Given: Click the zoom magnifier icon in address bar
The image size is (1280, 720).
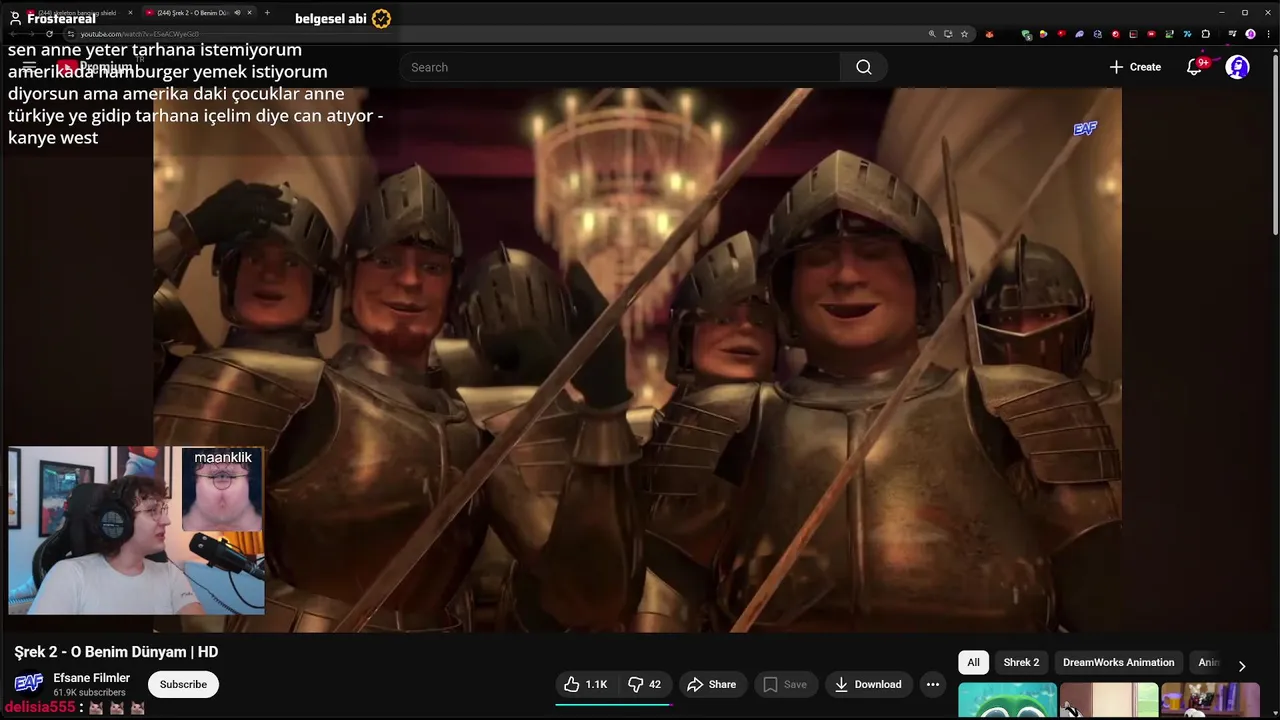Looking at the screenshot, I should [x=932, y=34].
